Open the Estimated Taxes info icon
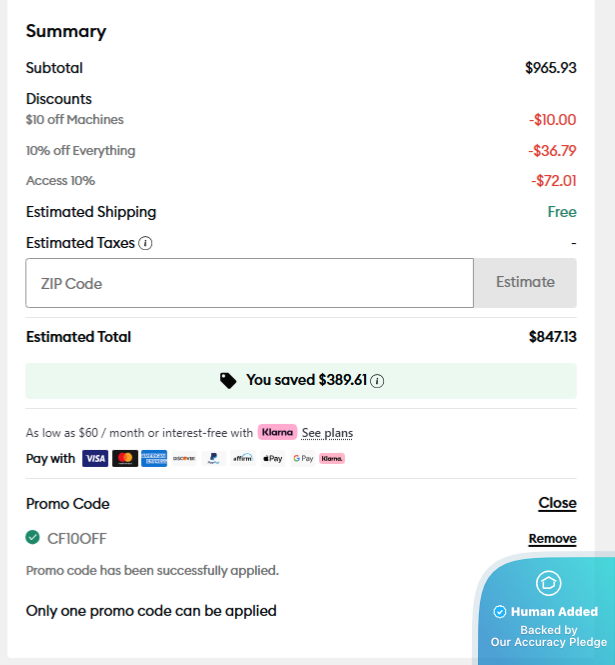 146,243
